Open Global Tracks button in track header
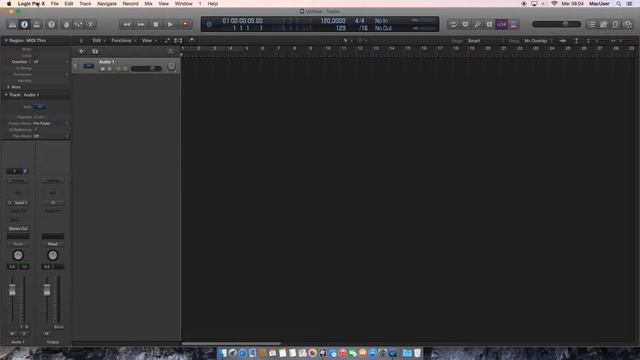Viewport: 640px width, 360px height. [171, 51]
